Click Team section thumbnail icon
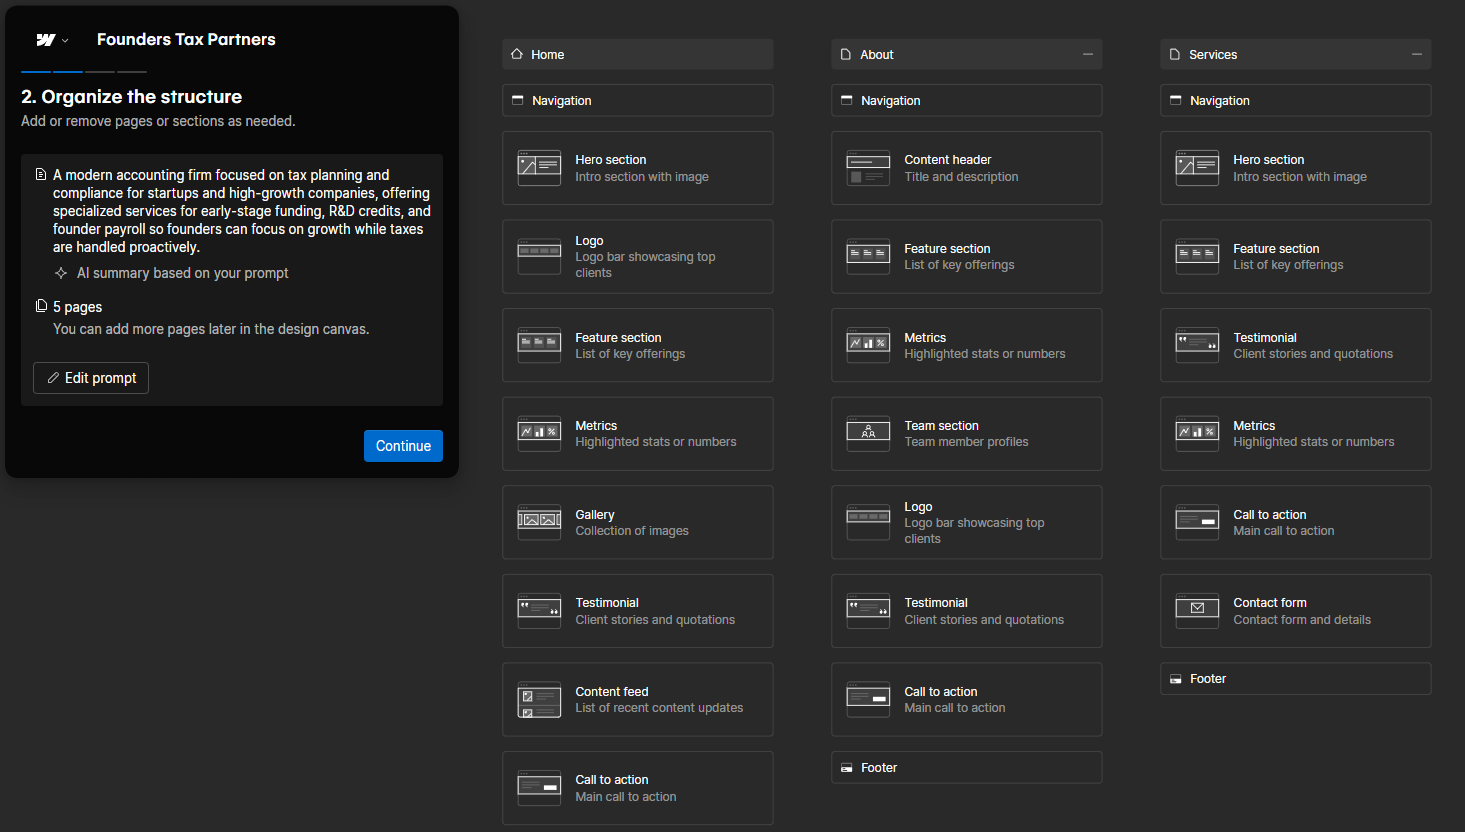1465x832 pixels. point(868,434)
